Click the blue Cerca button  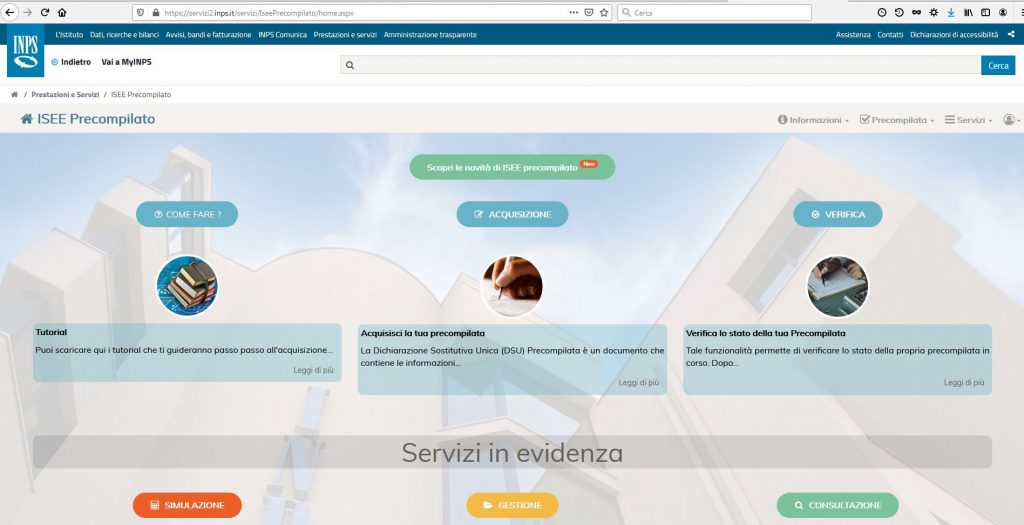pos(998,65)
